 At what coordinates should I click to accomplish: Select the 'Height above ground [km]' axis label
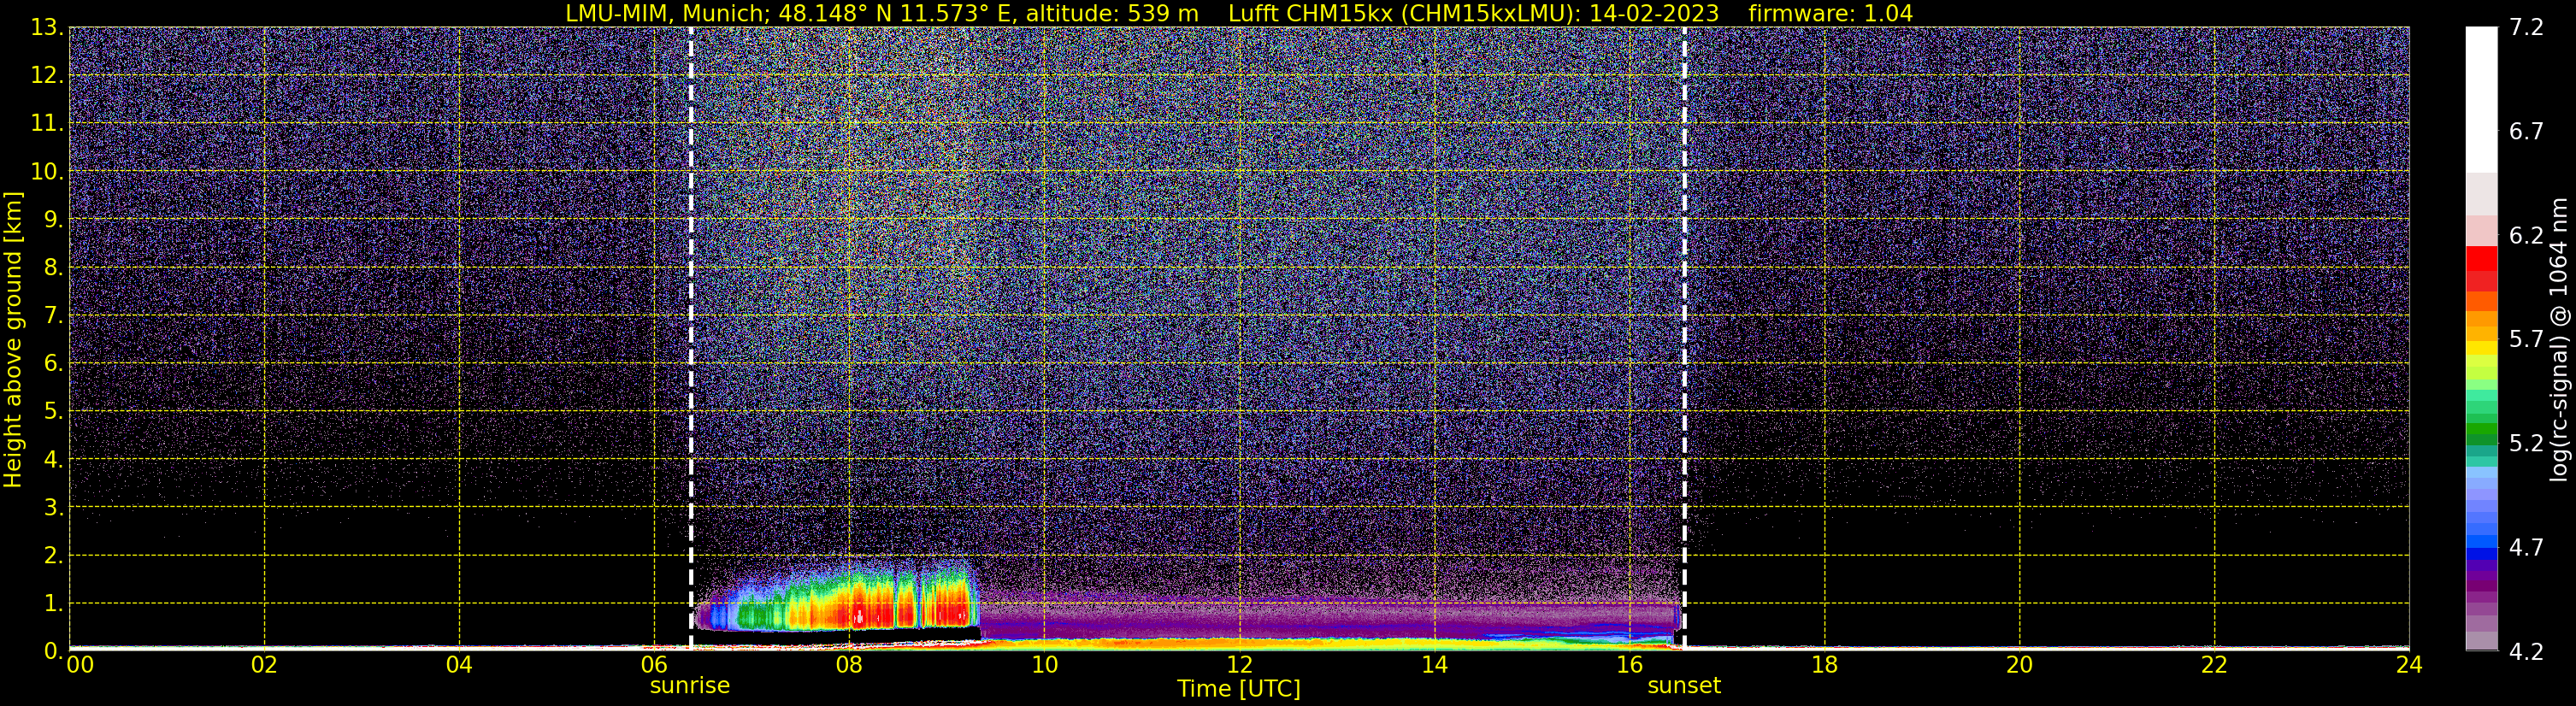[13, 339]
